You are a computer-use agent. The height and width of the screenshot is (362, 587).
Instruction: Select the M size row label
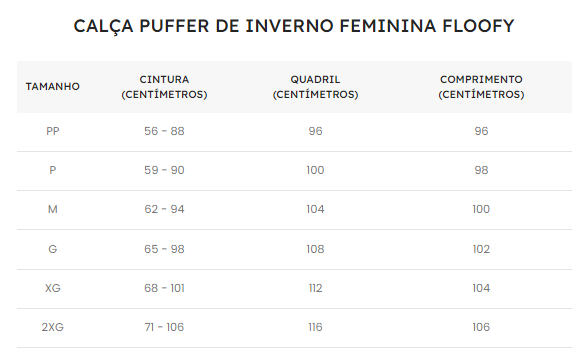coord(53,209)
